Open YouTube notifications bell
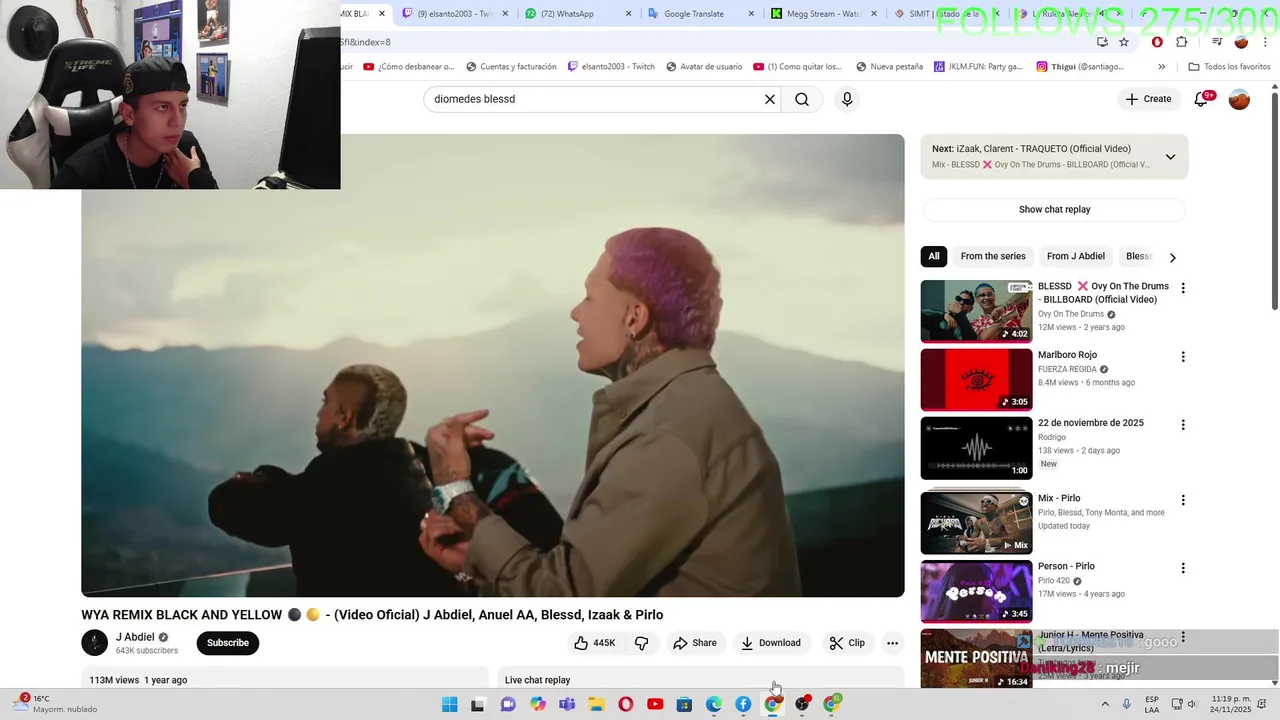The height and width of the screenshot is (720, 1280). (x=1202, y=99)
